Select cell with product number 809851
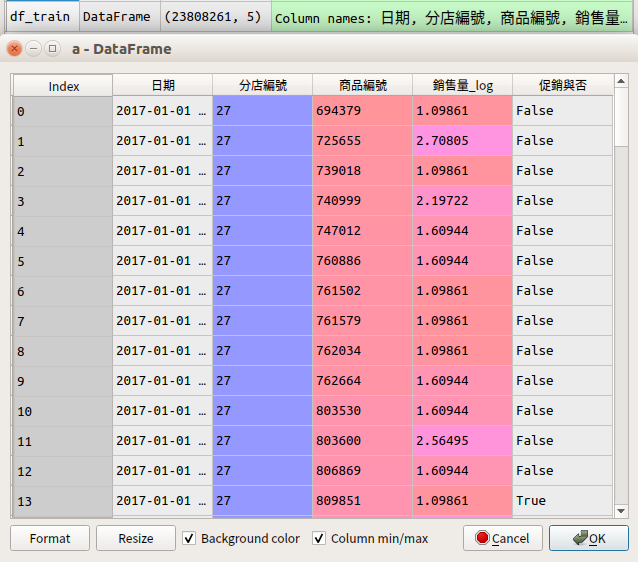The height and width of the screenshot is (562, 638). tap(363, 501)
